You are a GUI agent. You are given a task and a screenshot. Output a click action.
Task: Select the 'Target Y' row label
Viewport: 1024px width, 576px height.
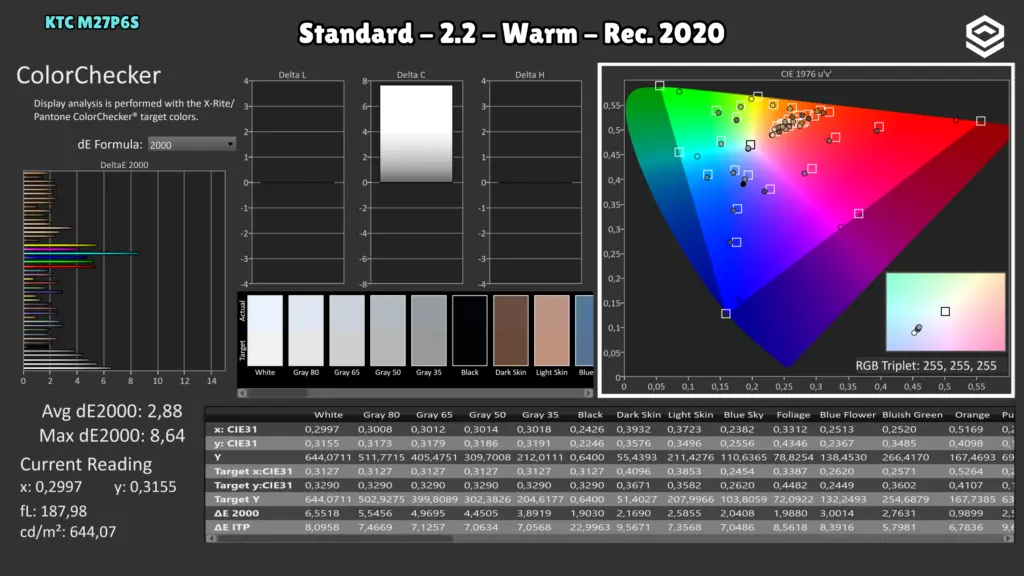[x=232, y=500]
